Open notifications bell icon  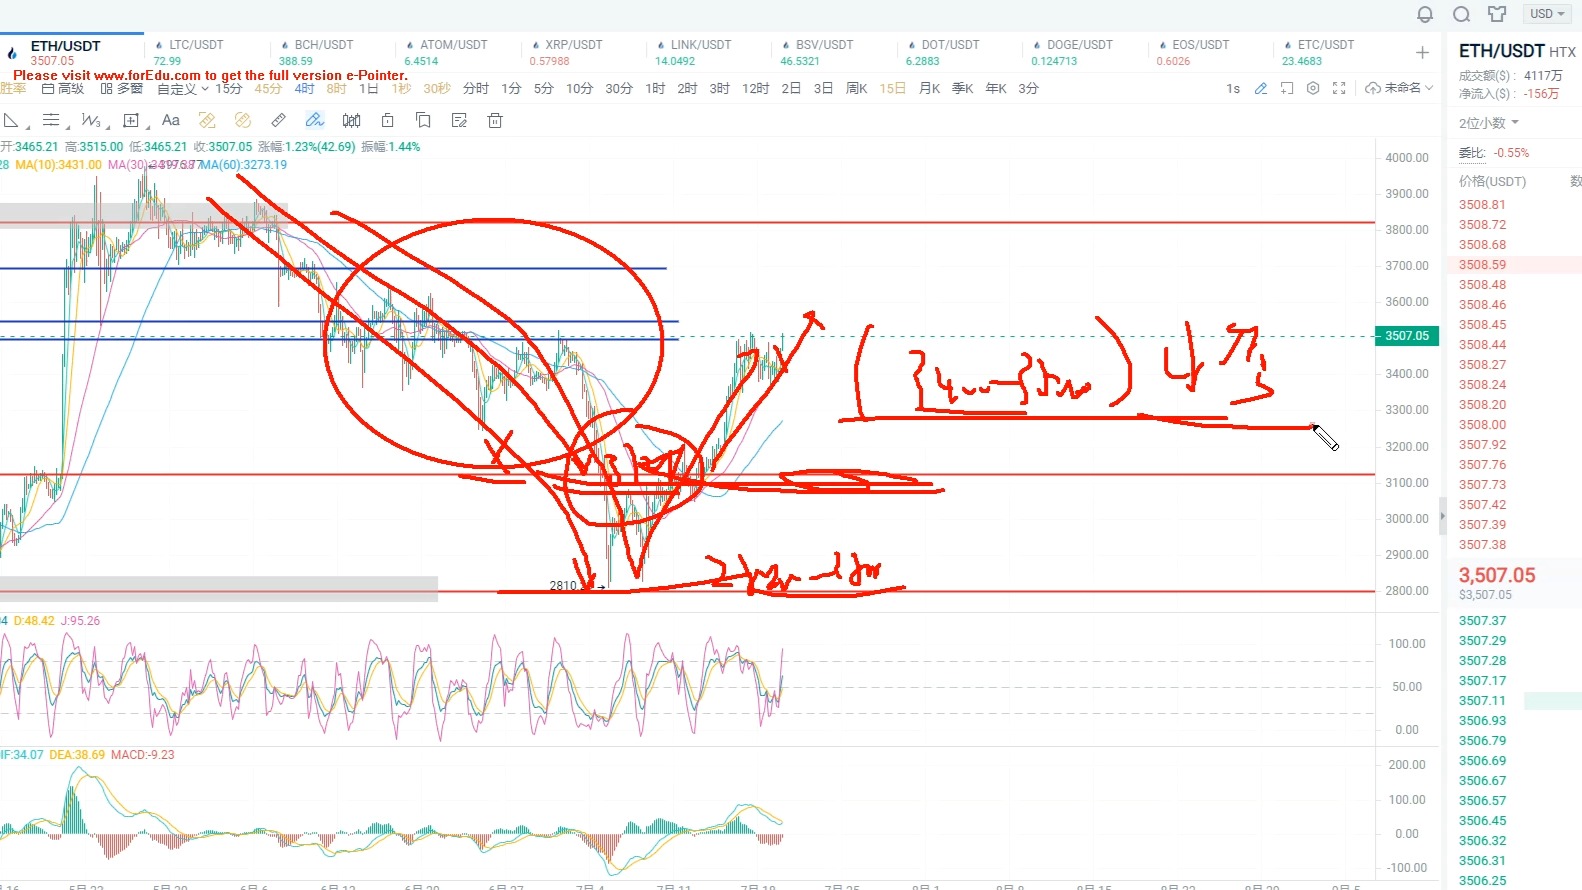pyautogui.click(x=1425, y=14)
